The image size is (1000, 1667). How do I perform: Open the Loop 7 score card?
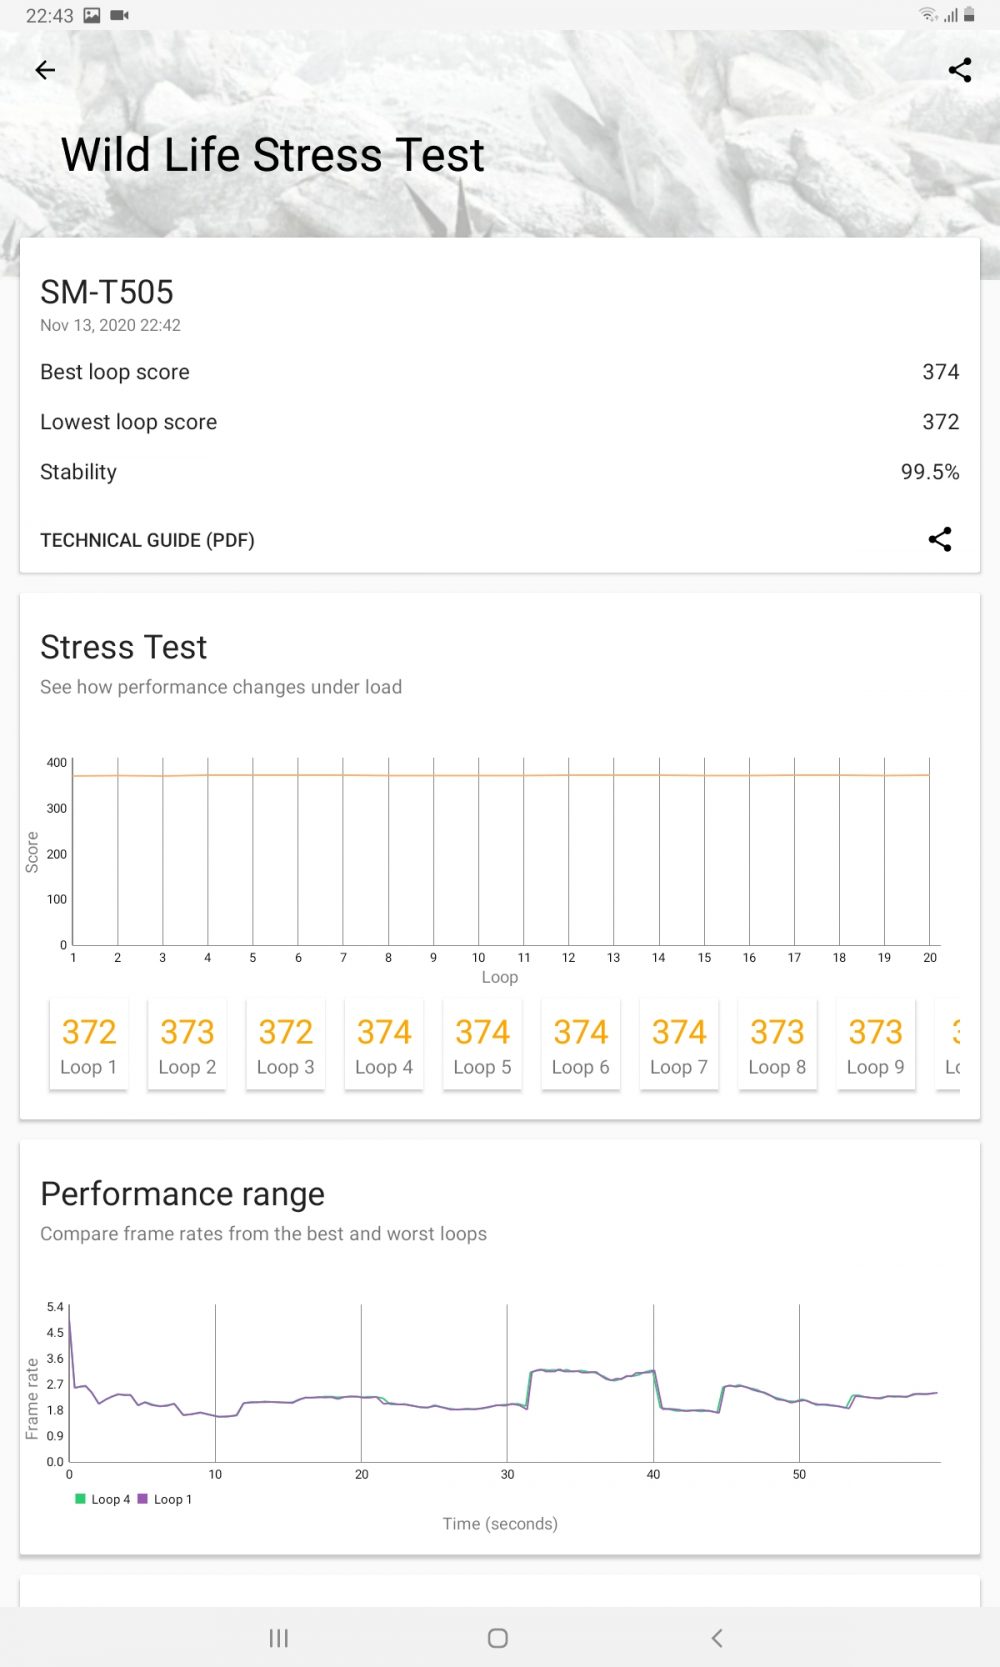679,1044
